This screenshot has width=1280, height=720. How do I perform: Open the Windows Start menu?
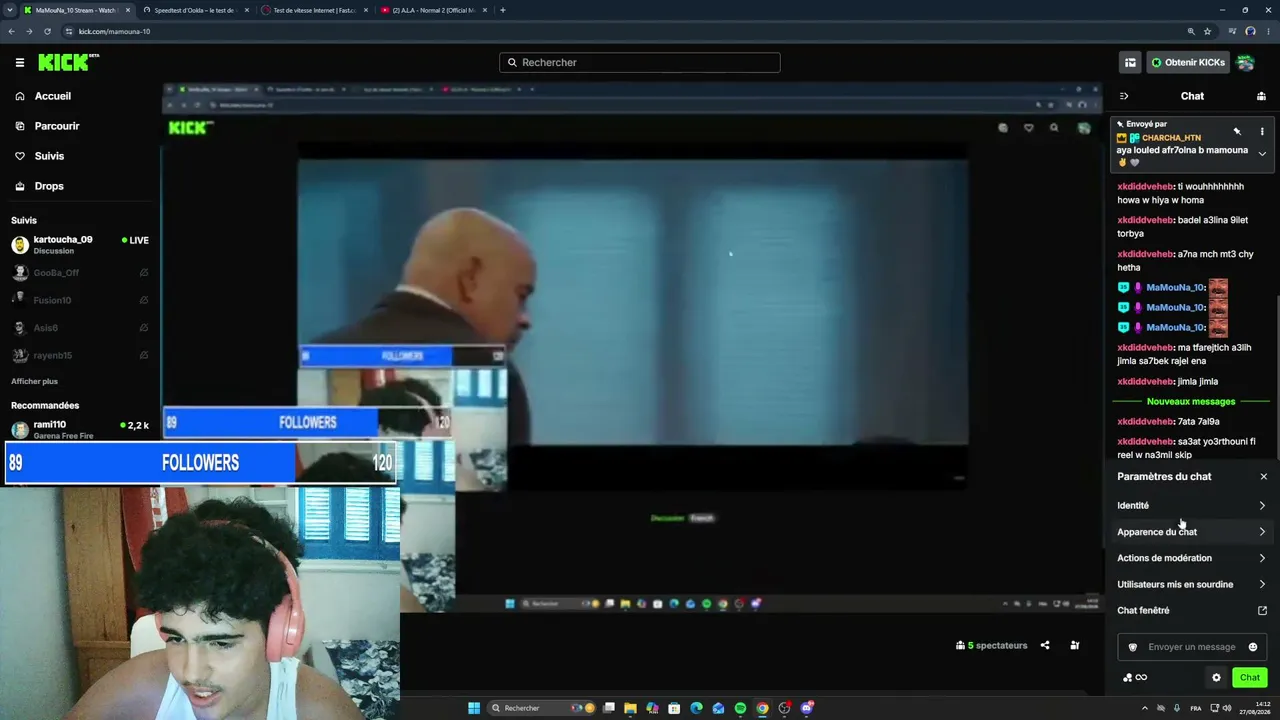coord(474,708)
